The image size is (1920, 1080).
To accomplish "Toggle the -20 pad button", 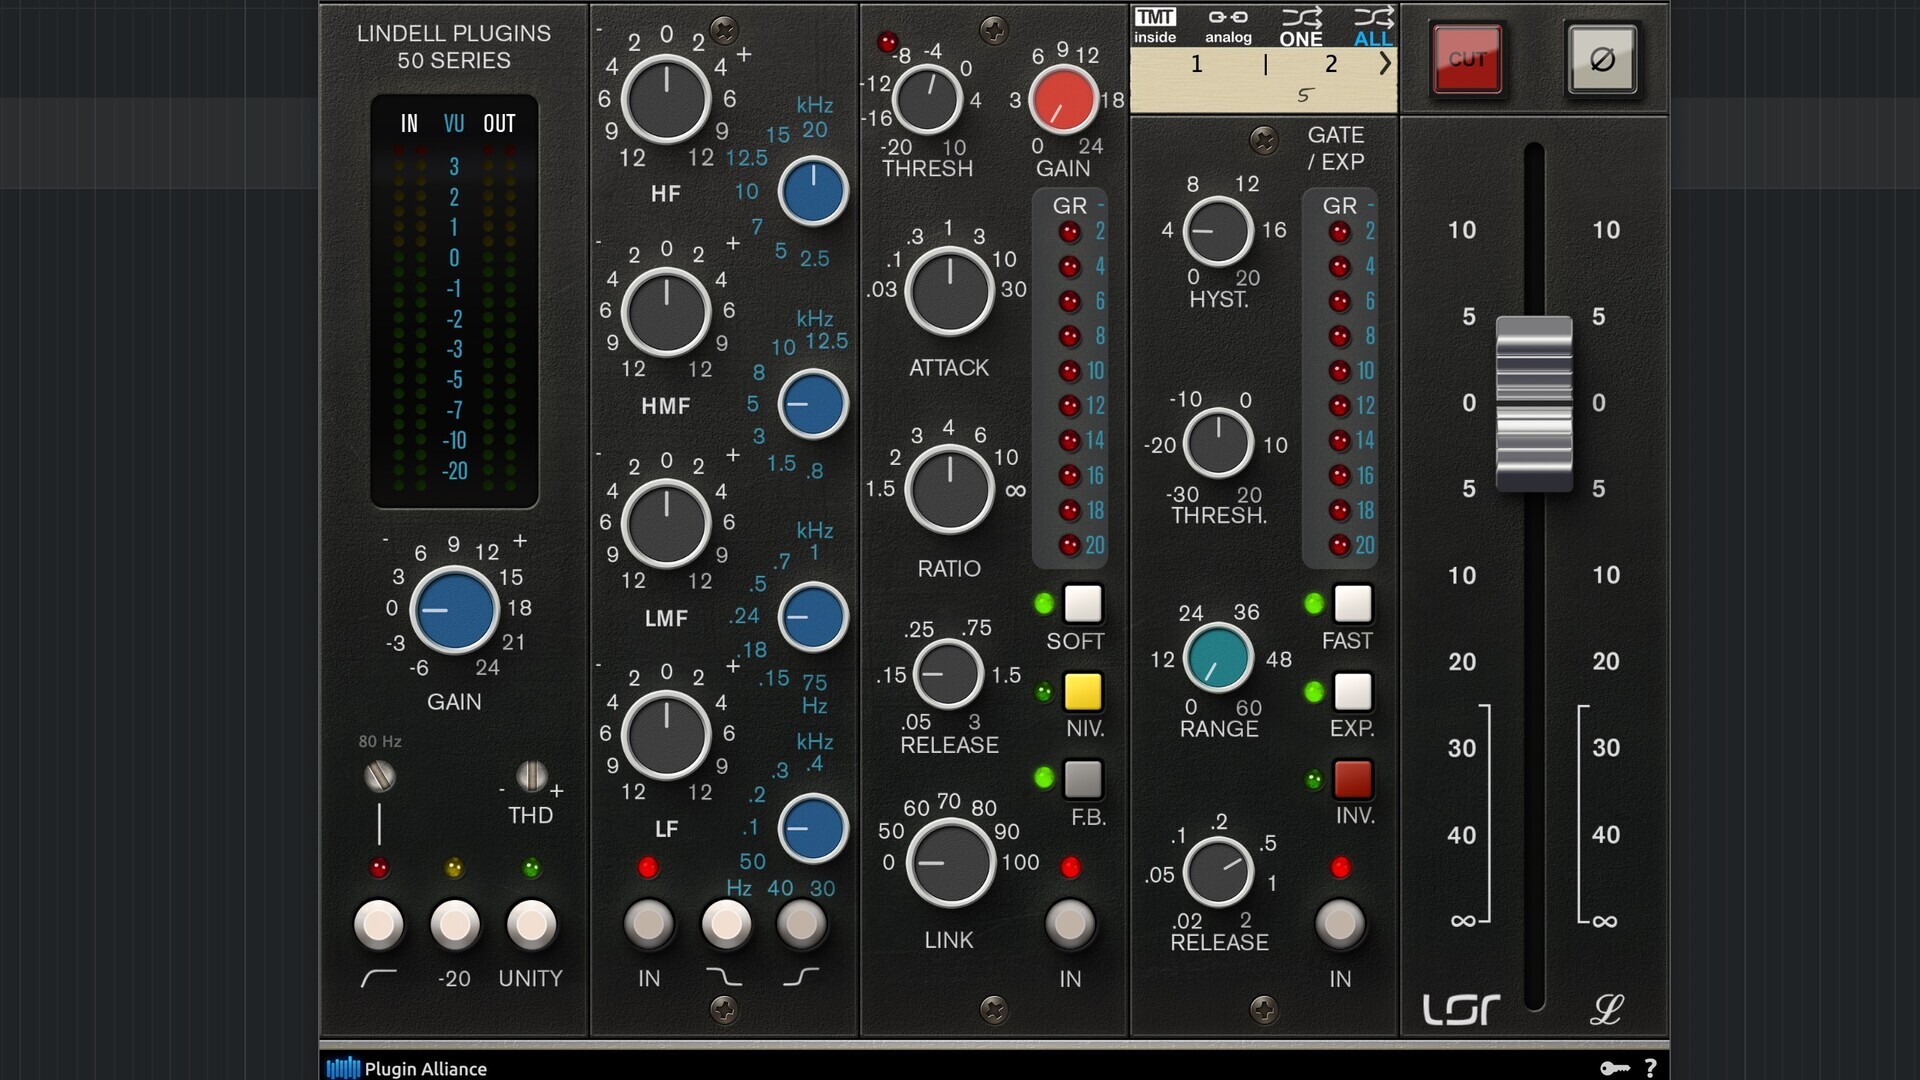I will tap(455, 925).
